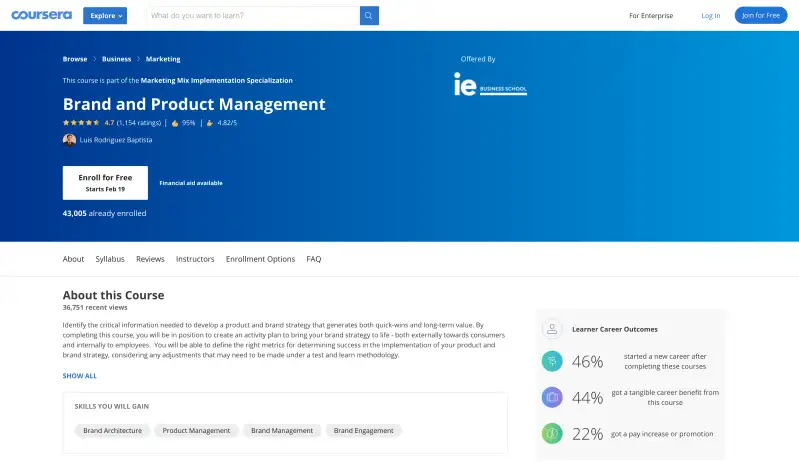799x462 pixels.
Task: Click the magnifier search button
Action: pos(369,16)
